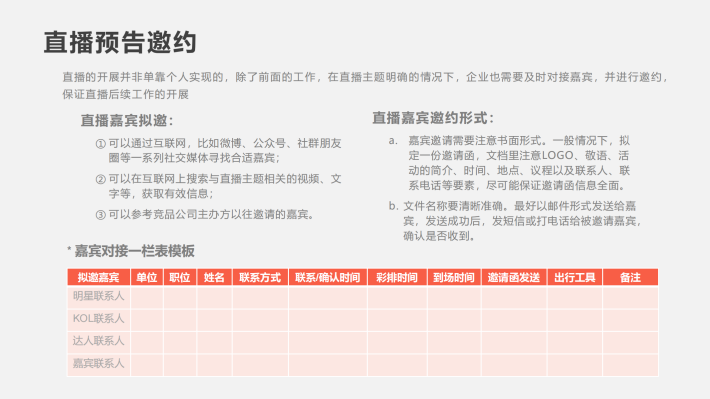Click the 嘉宾联系人 row cell

[x=99, y=364]
